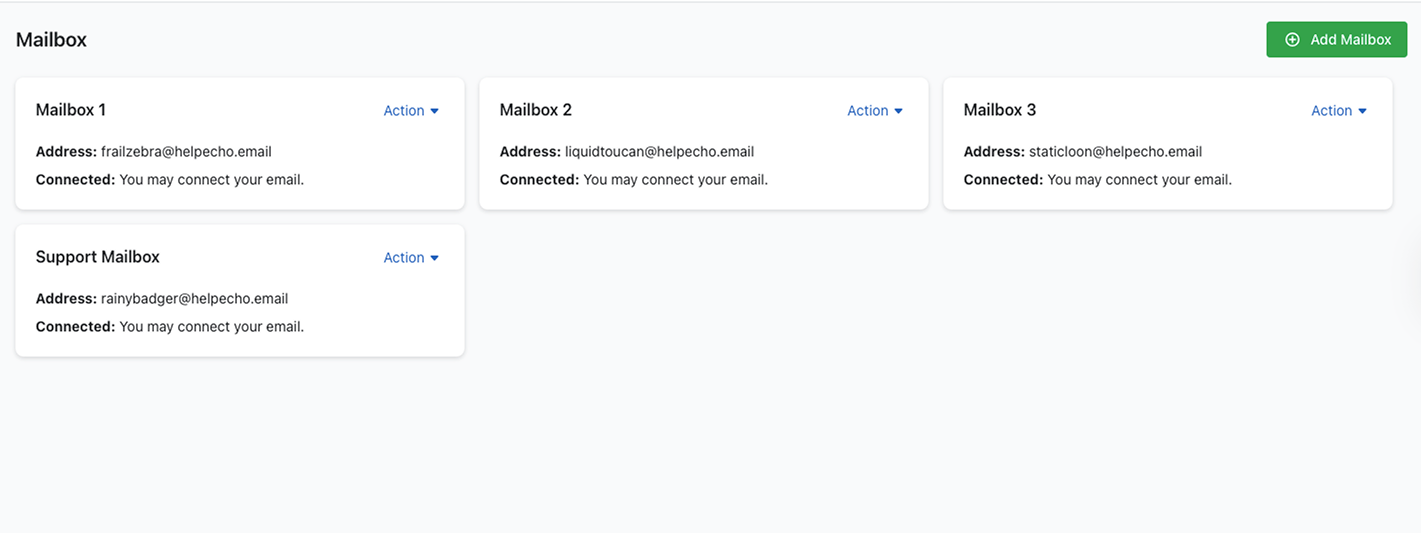Click Mailbox 2's 'You may connect your email' text

coord(675,180)
